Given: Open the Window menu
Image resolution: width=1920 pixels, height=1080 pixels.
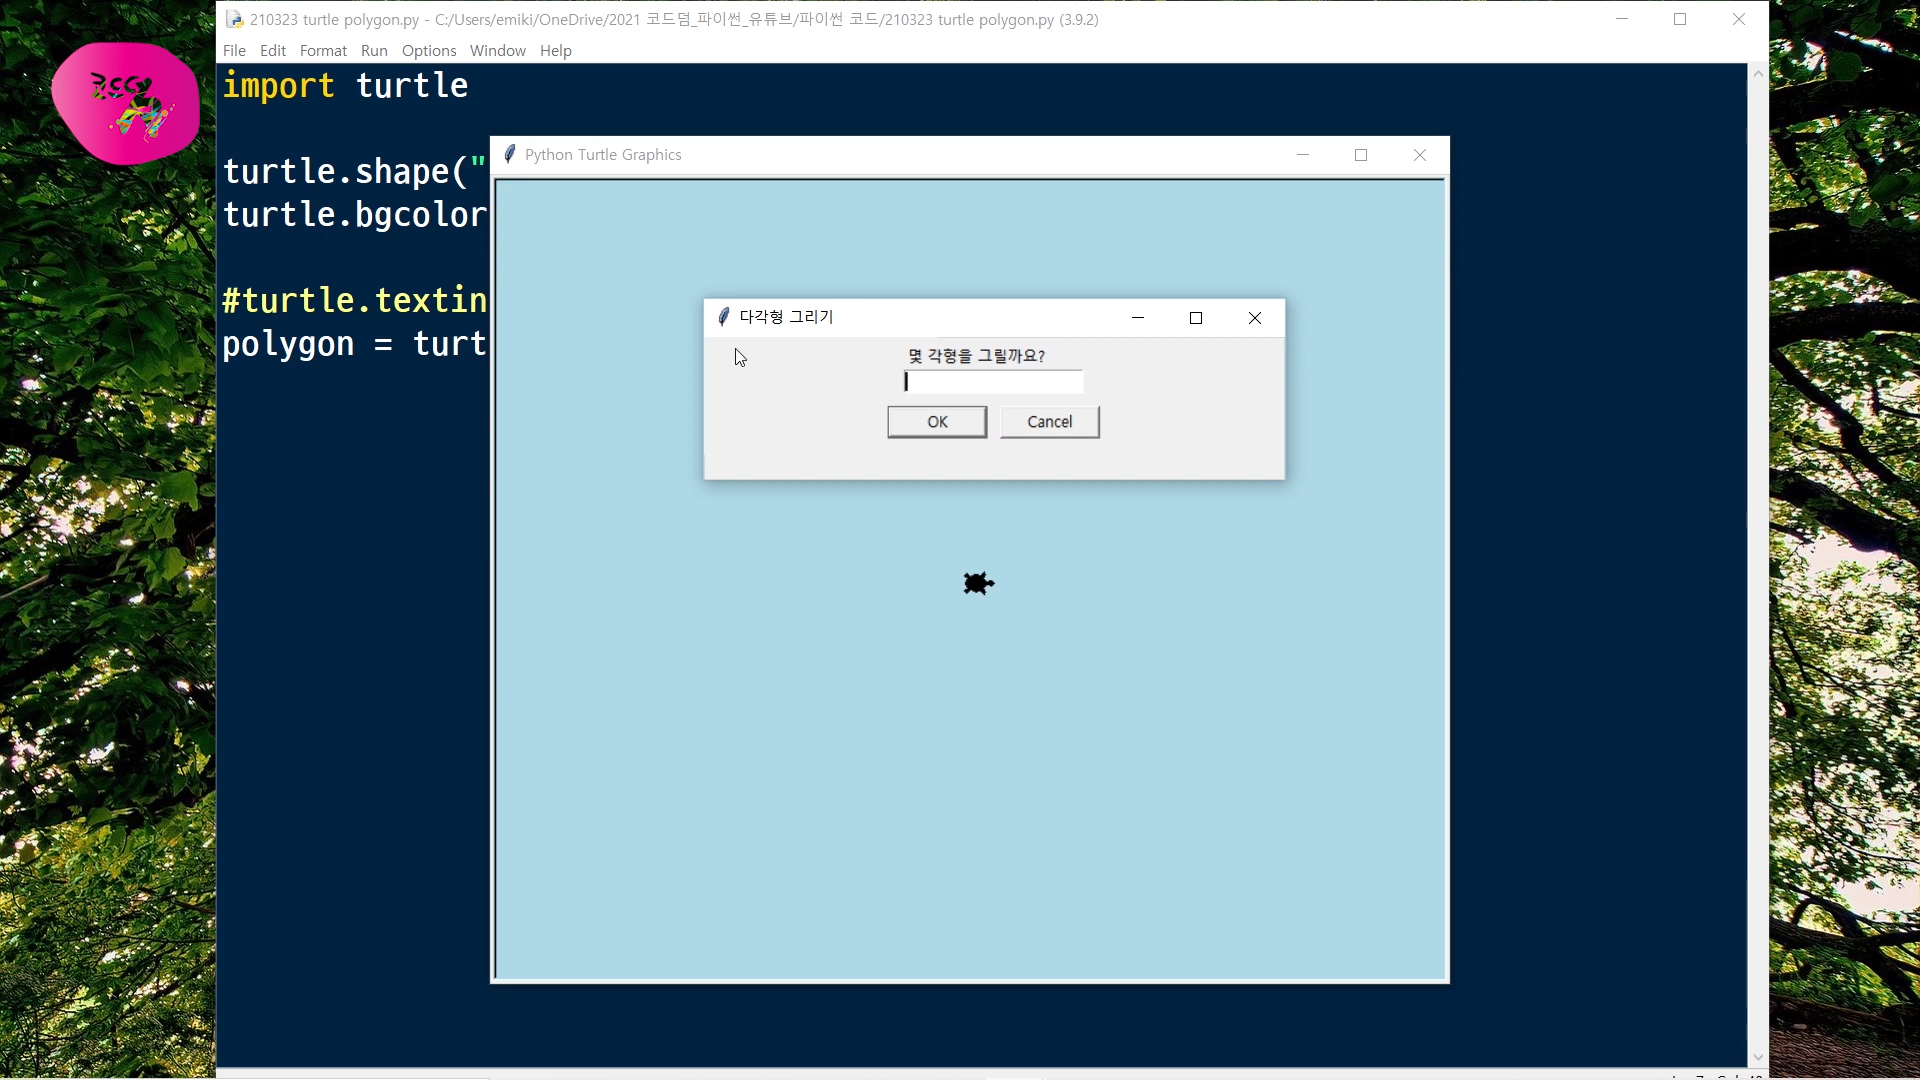Looking at the screenshot, I should tap(497, 51).
